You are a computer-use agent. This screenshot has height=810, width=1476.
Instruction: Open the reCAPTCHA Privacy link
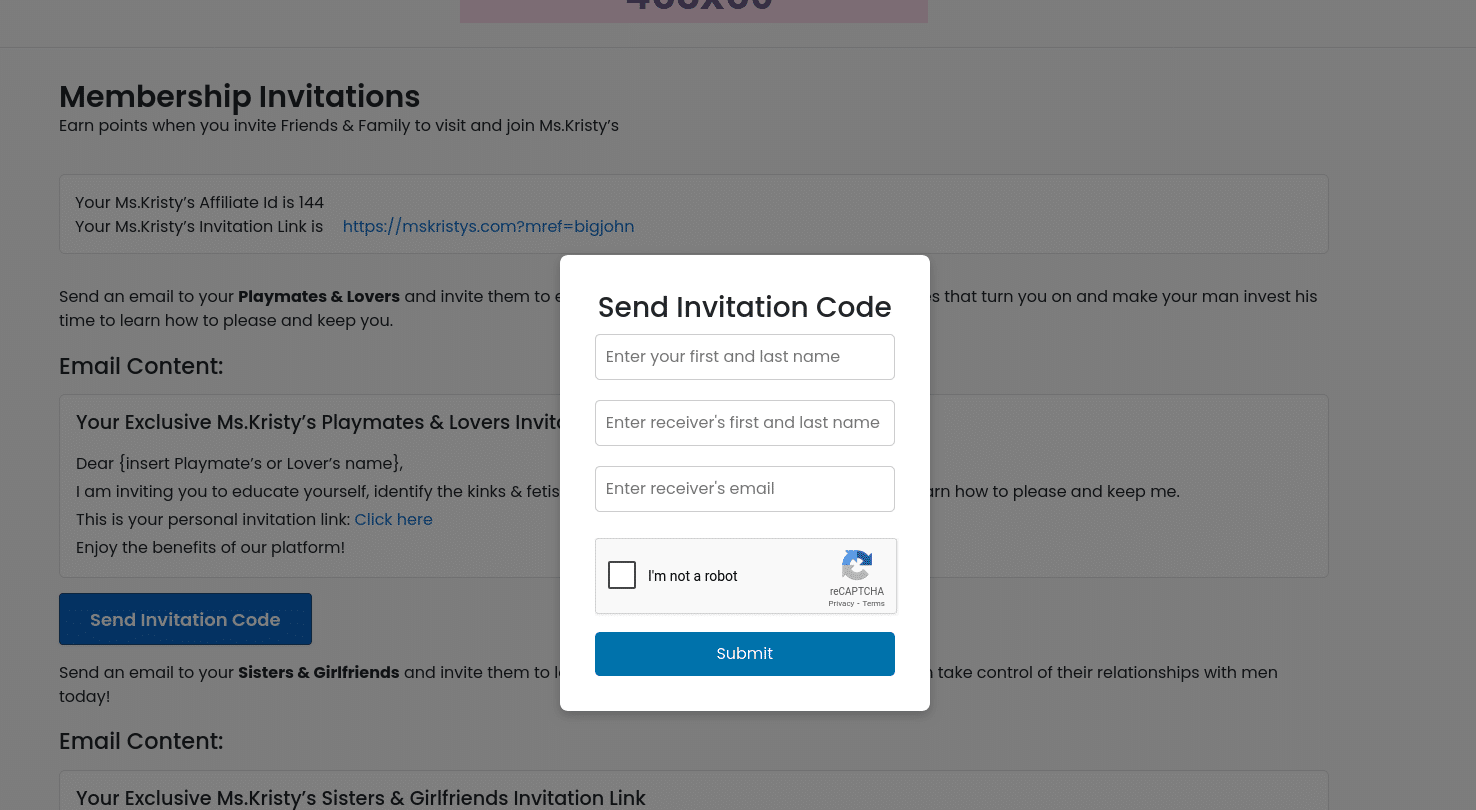coord(841,604)
